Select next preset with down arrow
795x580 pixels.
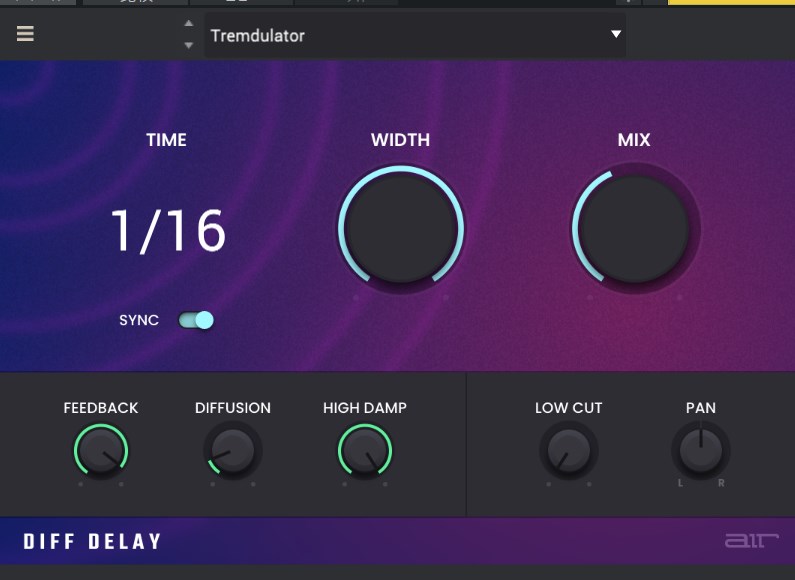click(189, 45)
